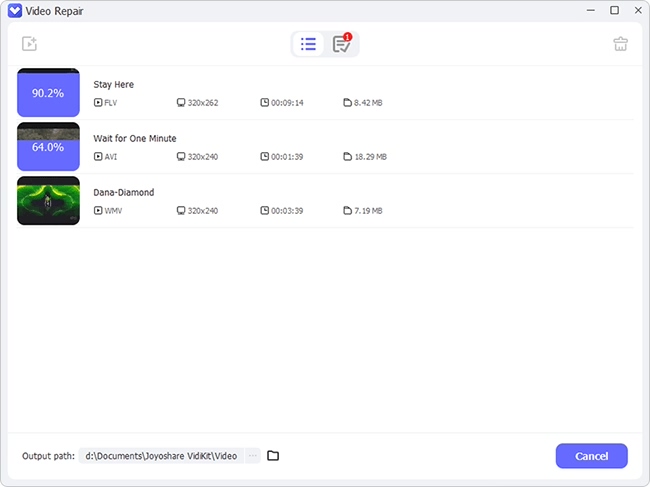Click the Cancel button
This screenshot has width=650, height=487.
pyautogui.click(x=592, y=456)
